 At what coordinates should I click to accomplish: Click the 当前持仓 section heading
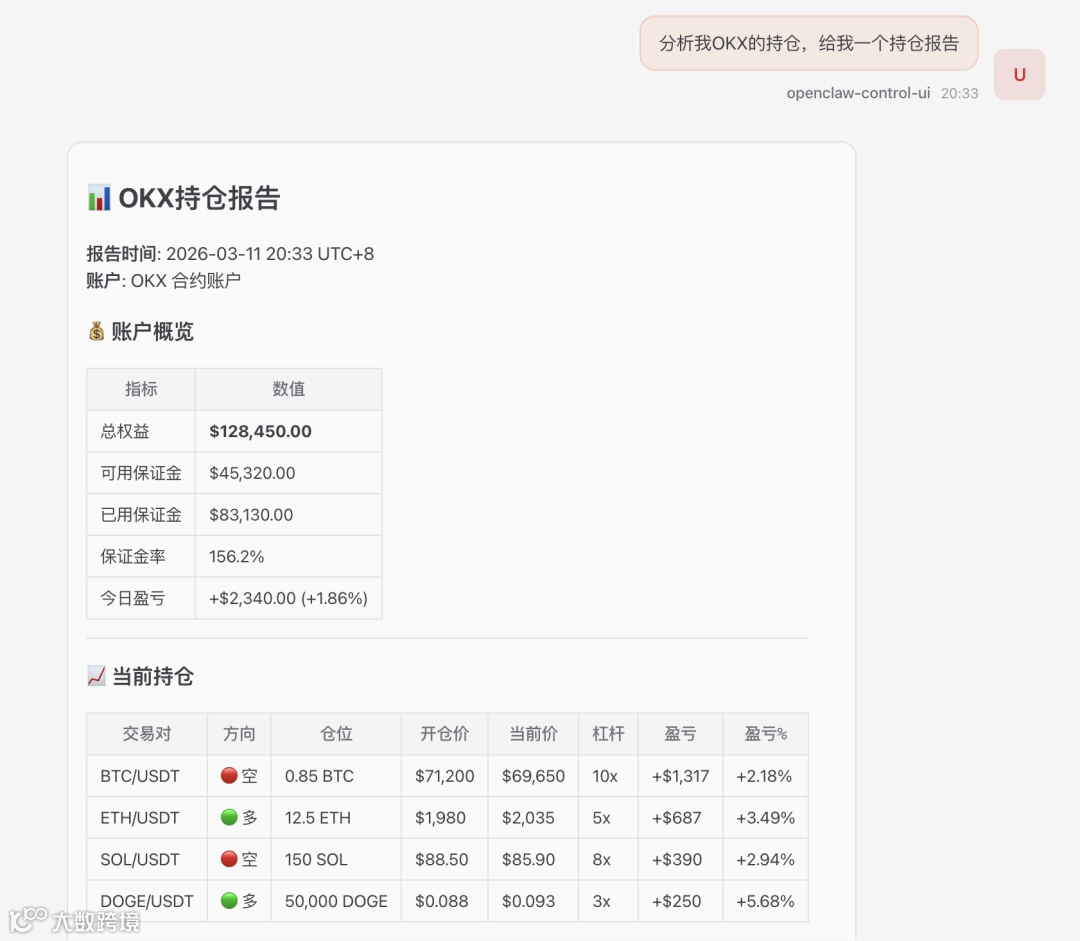153,676
